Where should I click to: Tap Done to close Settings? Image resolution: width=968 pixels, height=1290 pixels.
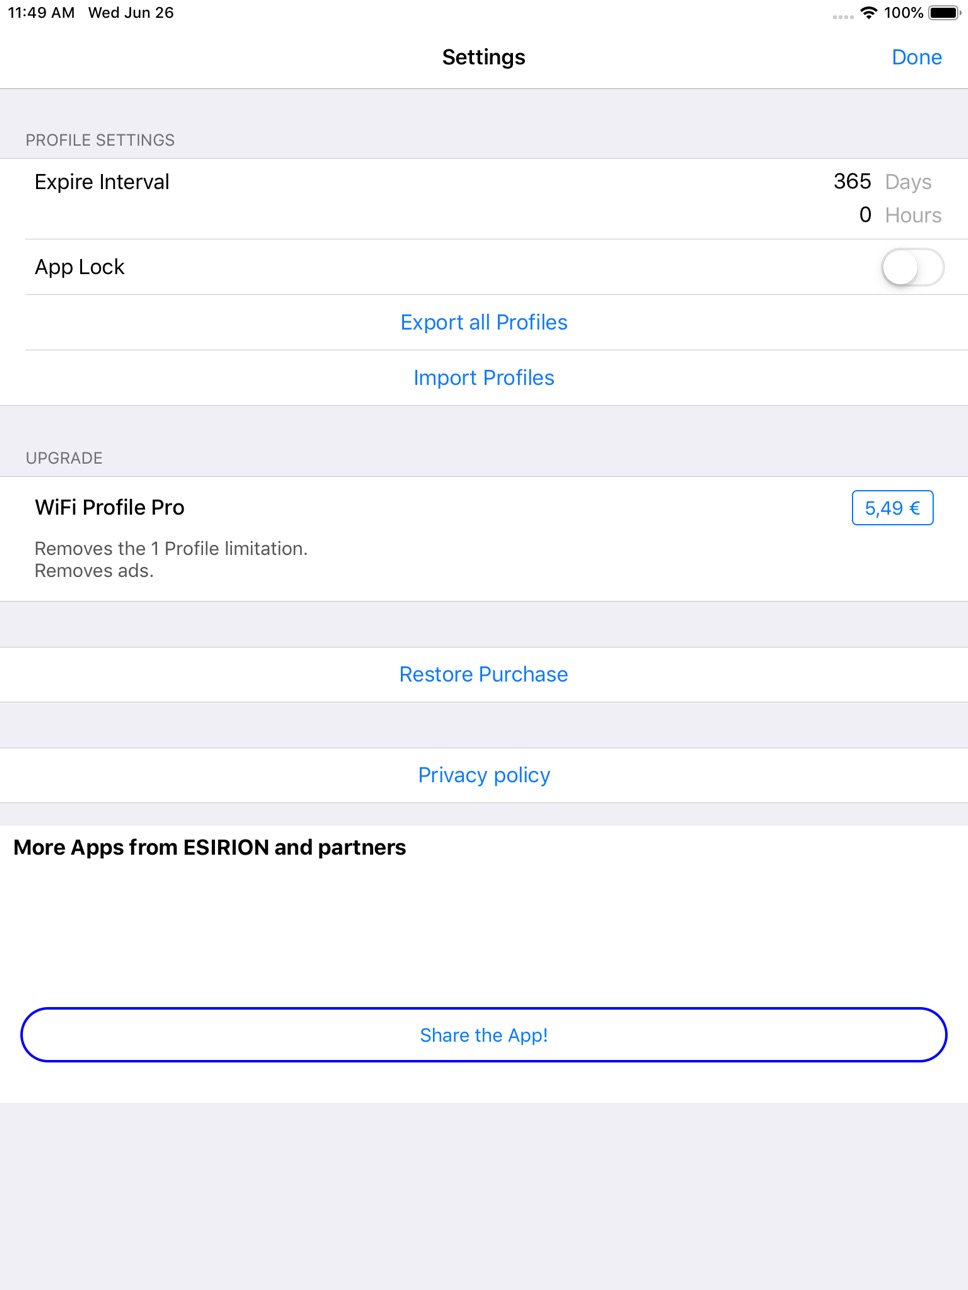pos(916,57)
